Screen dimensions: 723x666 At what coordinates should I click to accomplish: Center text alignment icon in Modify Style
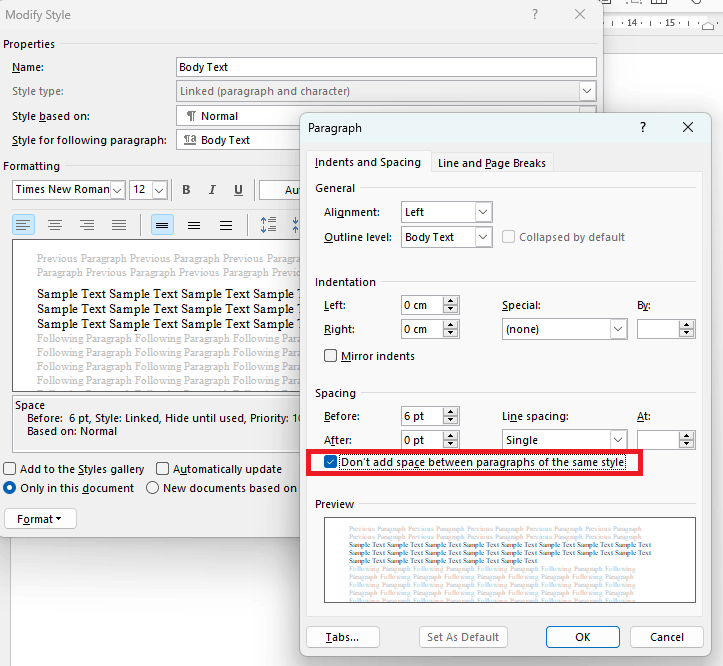click(x=55, y=225)
